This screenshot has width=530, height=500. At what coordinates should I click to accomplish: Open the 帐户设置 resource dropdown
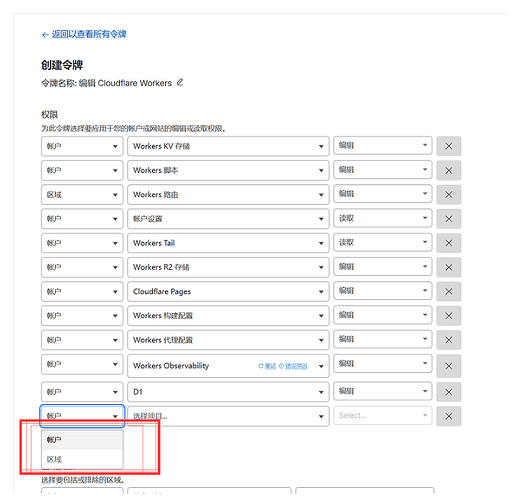228,219
